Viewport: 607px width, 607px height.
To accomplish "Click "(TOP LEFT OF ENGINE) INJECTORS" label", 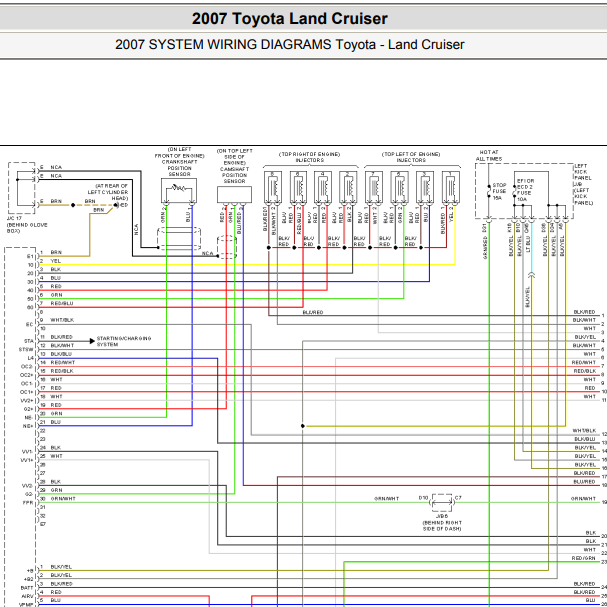I will 411,157.
